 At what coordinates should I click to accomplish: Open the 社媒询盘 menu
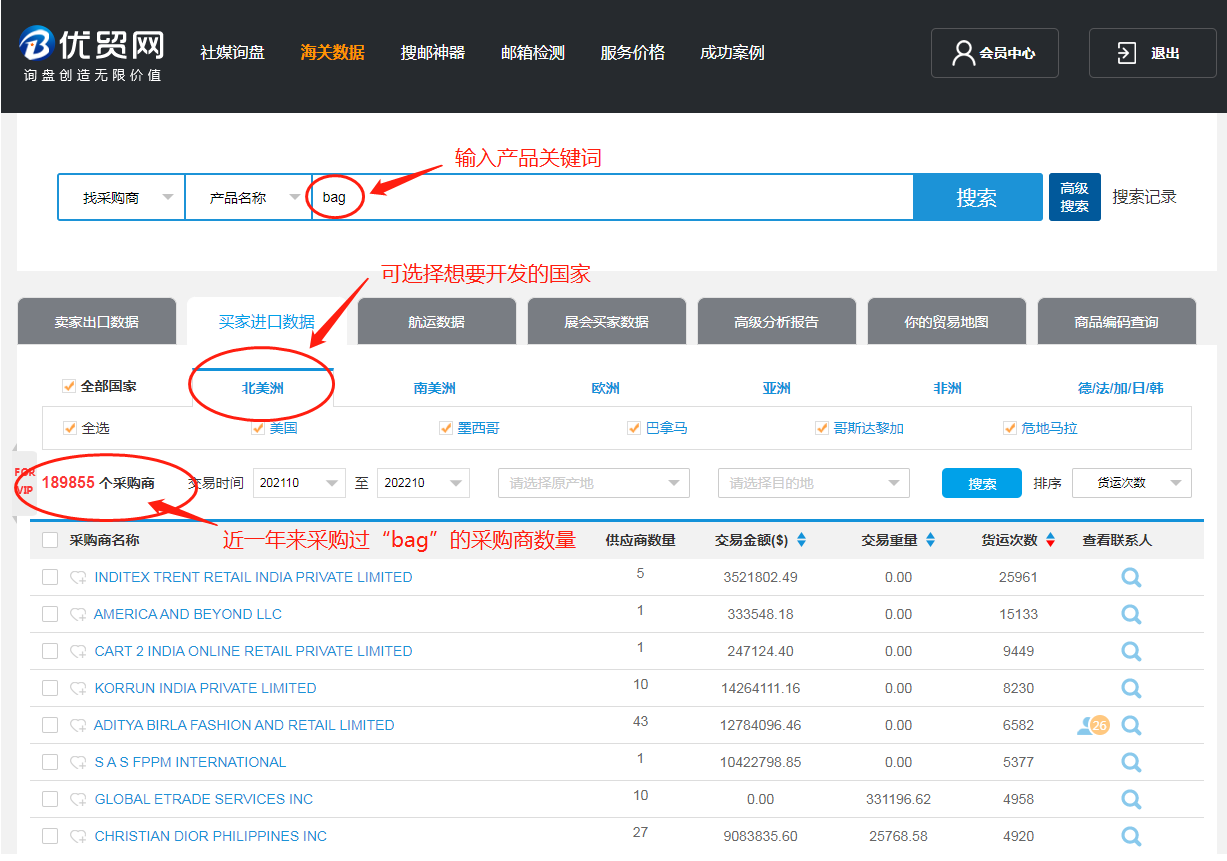[233, 53]
